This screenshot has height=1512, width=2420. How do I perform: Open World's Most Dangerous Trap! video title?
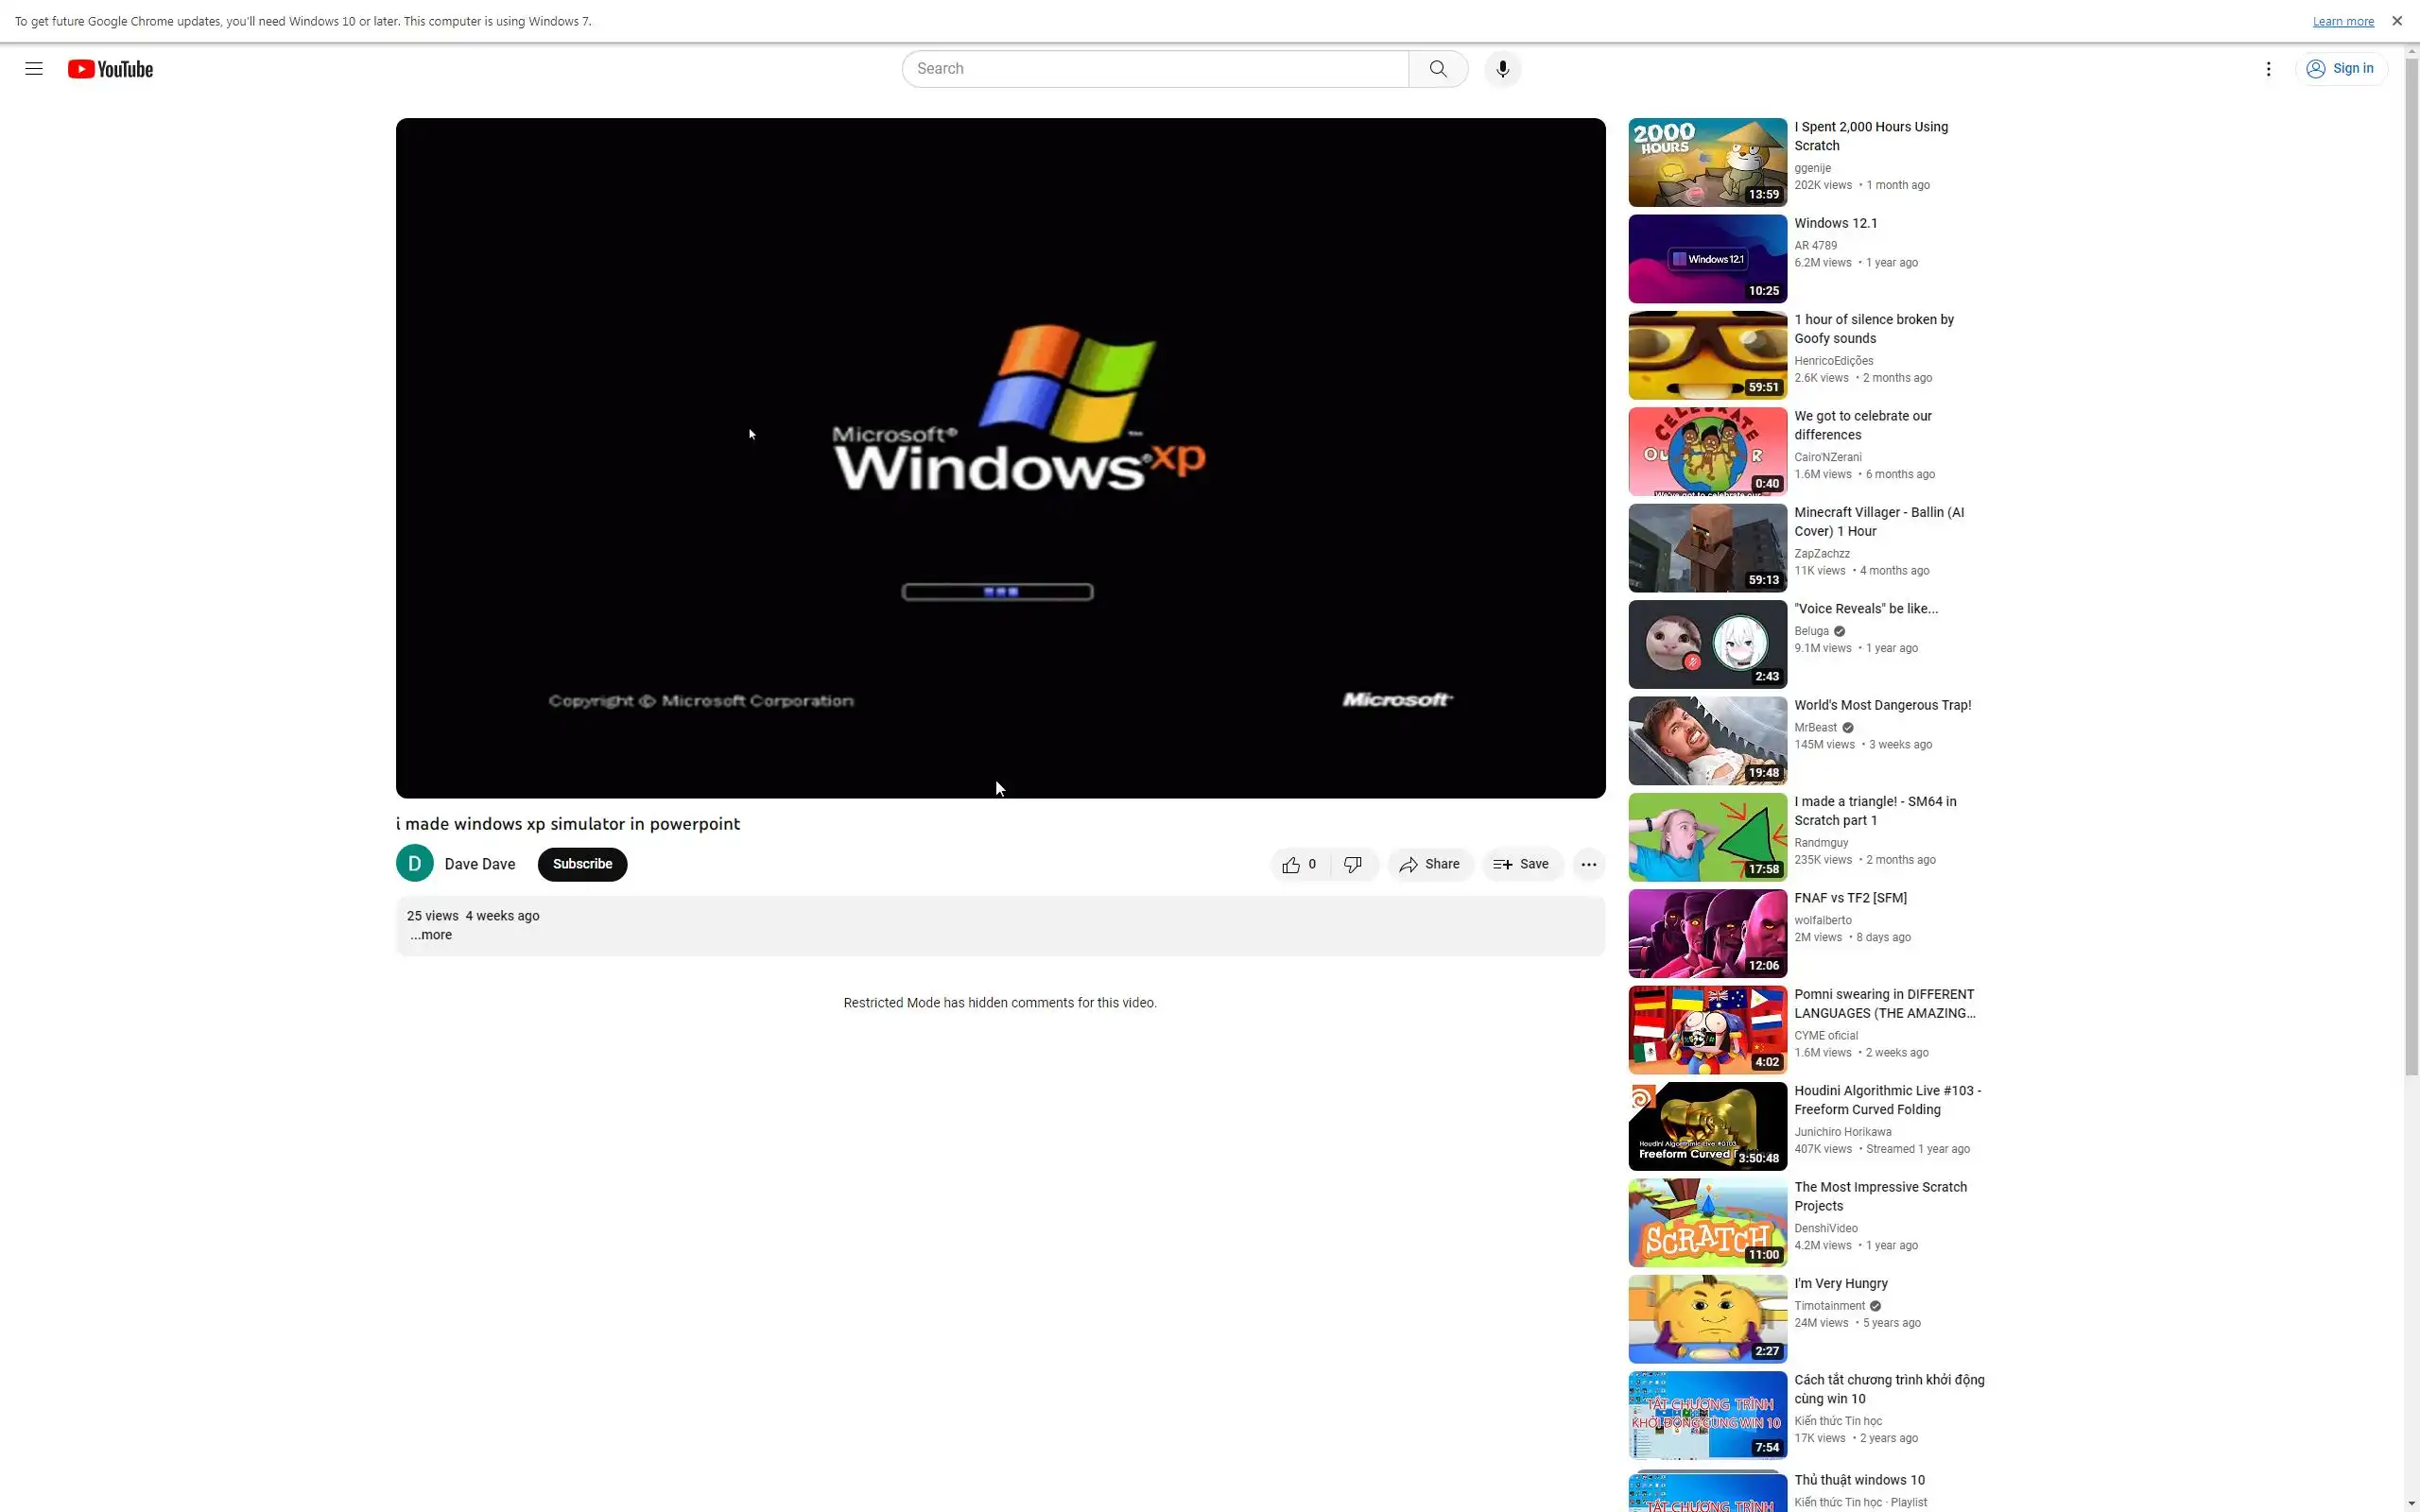pos(1881,705)
